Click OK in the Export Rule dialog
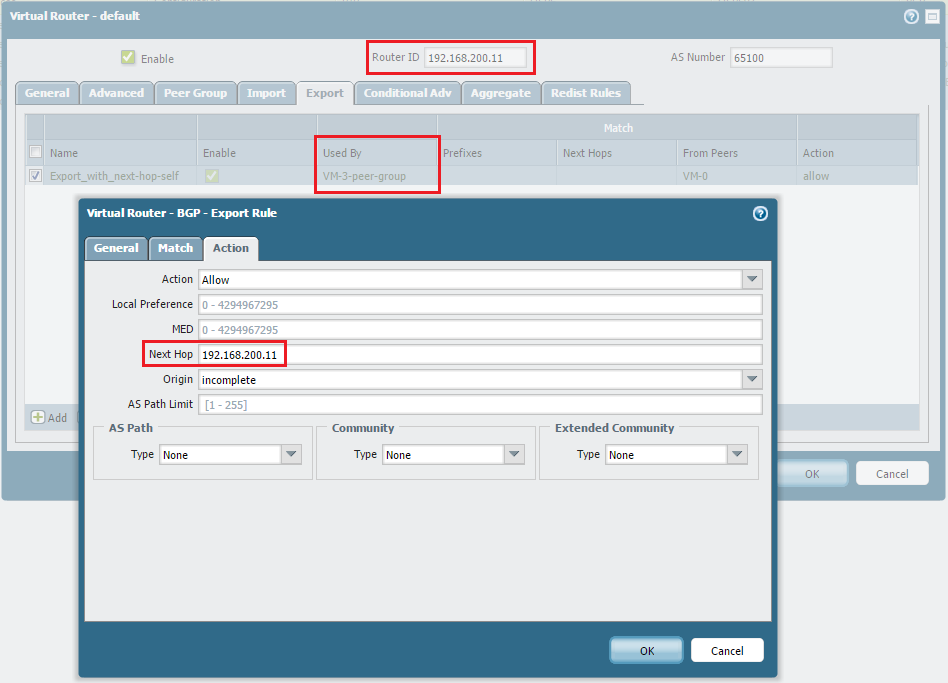 click(x=647, y=651)
